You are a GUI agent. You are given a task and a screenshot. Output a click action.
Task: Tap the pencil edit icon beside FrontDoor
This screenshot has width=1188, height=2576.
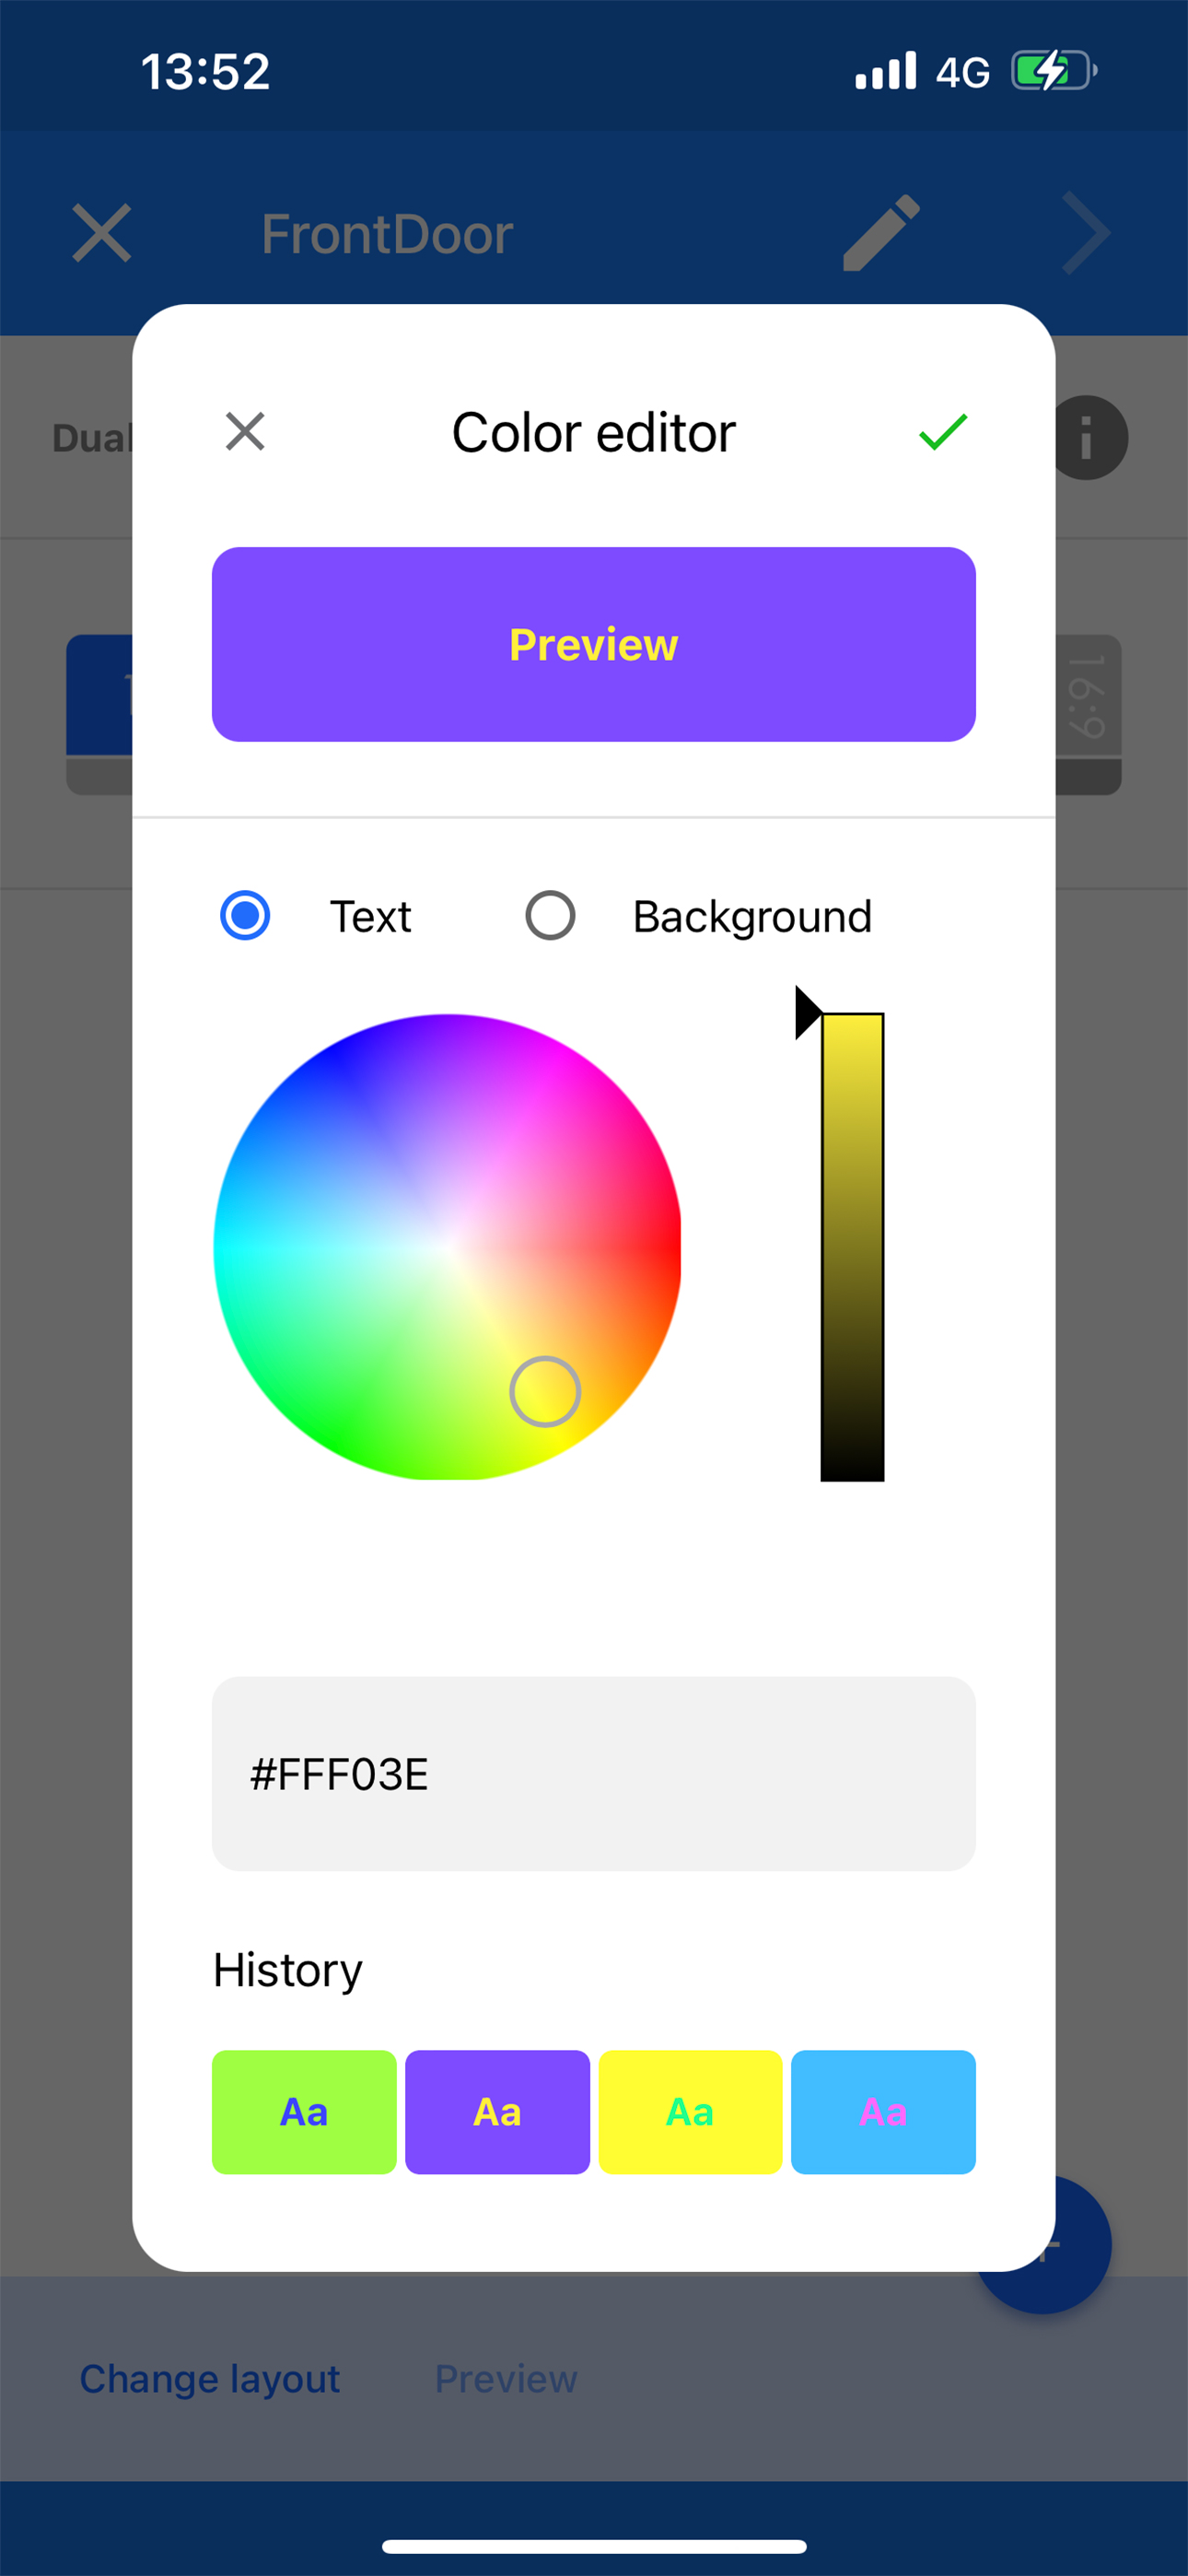[881, 233]
